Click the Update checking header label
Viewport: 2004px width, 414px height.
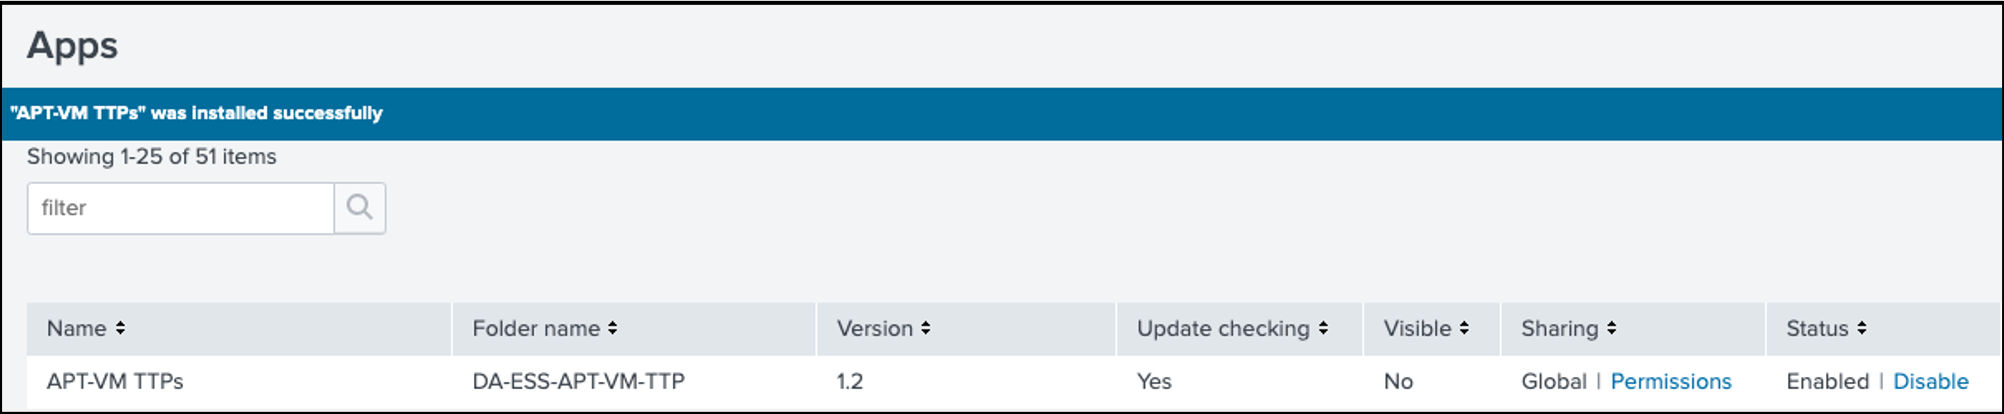pos(1223,328)
